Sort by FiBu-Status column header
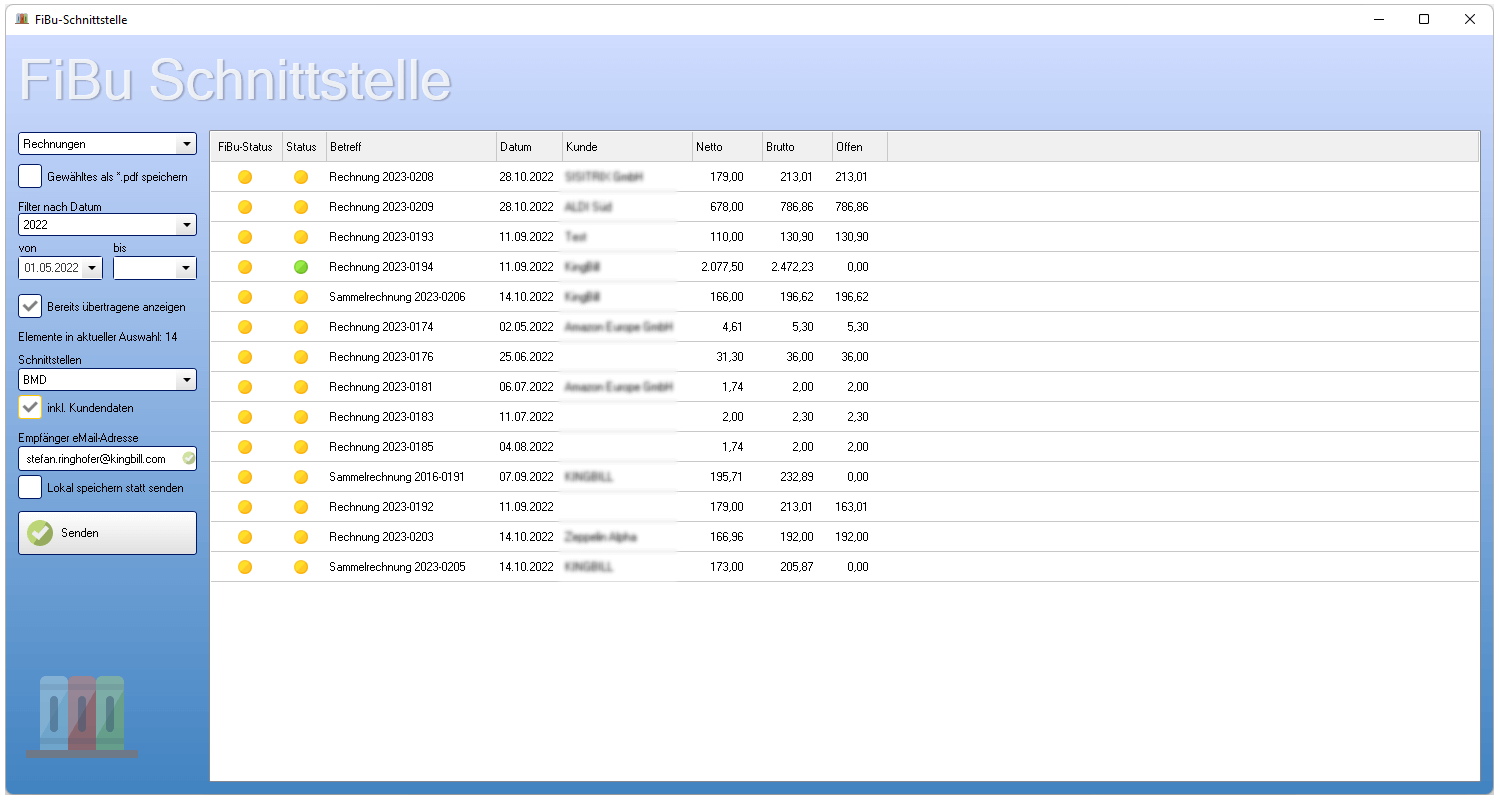Viewport: 1500px width, 800px height. [x=247, y=147]
